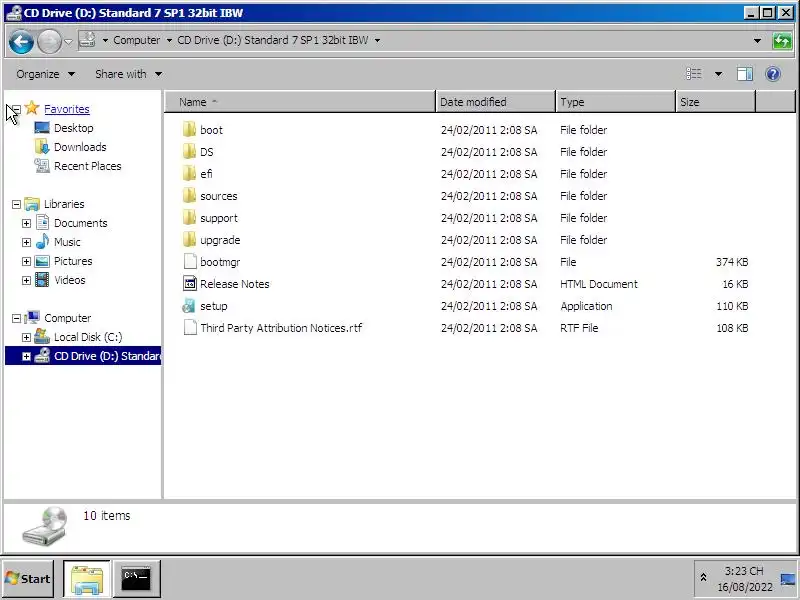
Task: Select the DS folder icon
Action: pyautogui.click(x=189, y=152)
